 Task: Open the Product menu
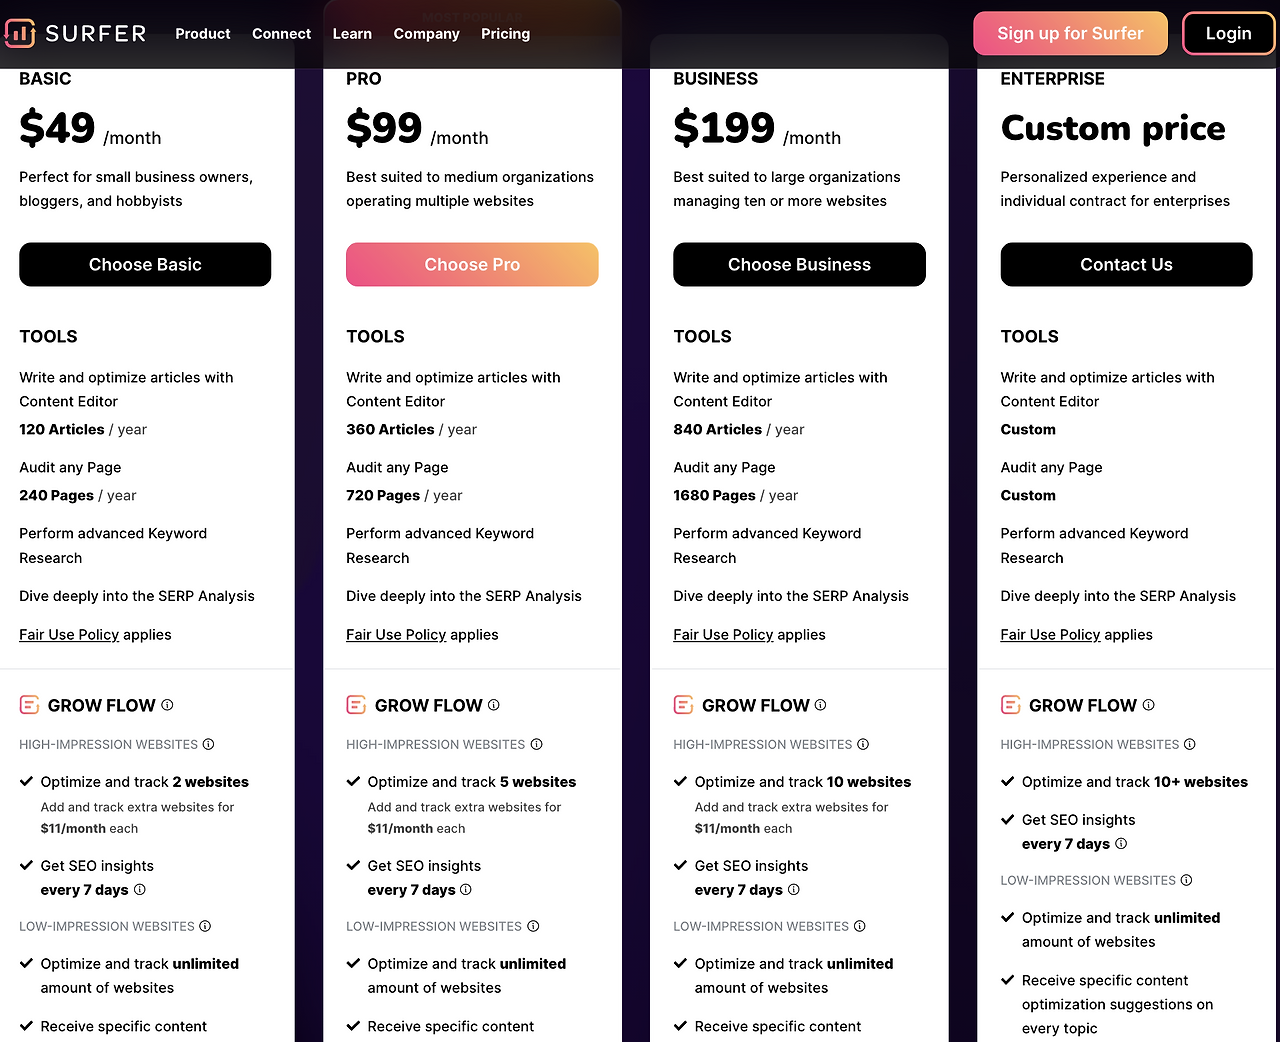point(203,34)
